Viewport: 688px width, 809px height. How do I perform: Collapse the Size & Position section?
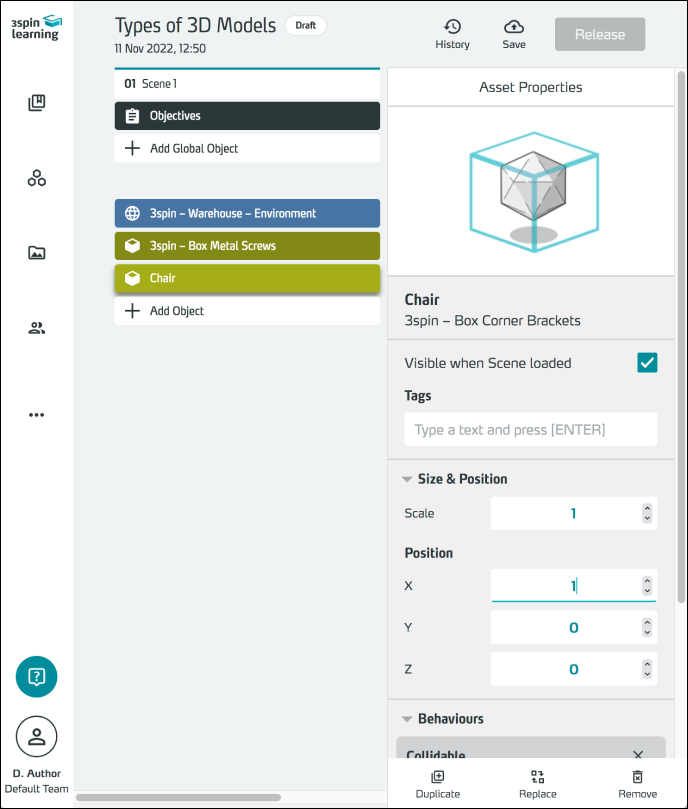pyautogui.click(x=407, y=479)
